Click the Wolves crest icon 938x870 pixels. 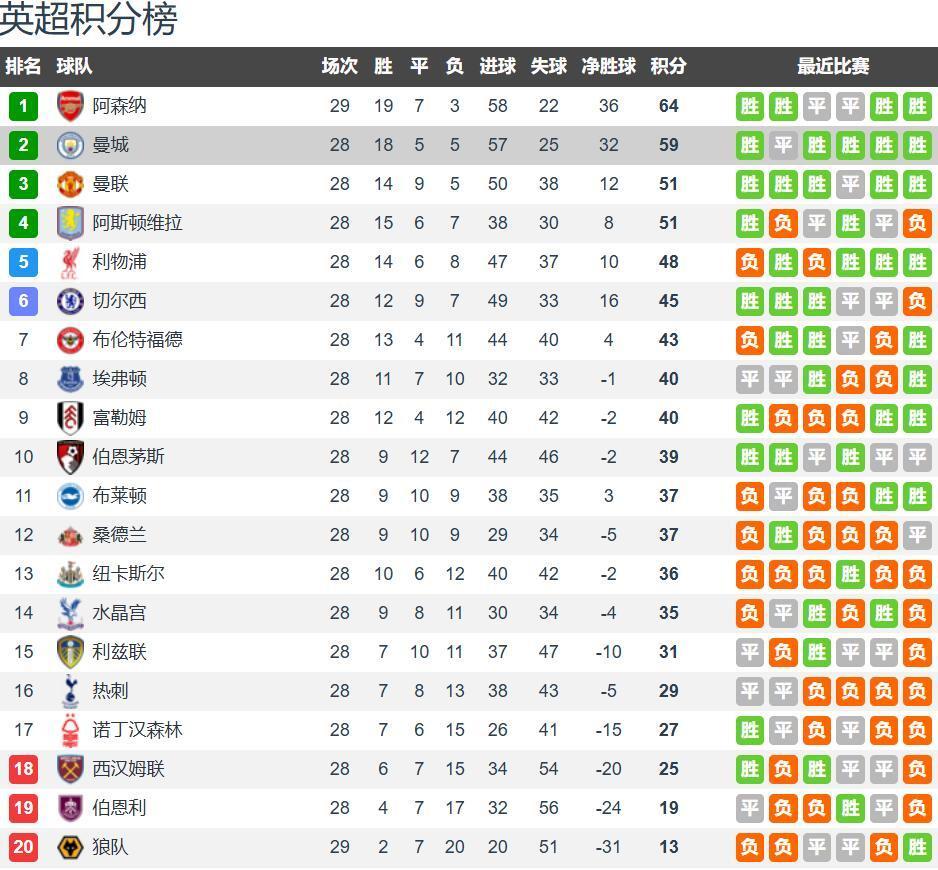click(x=70, y=847)
